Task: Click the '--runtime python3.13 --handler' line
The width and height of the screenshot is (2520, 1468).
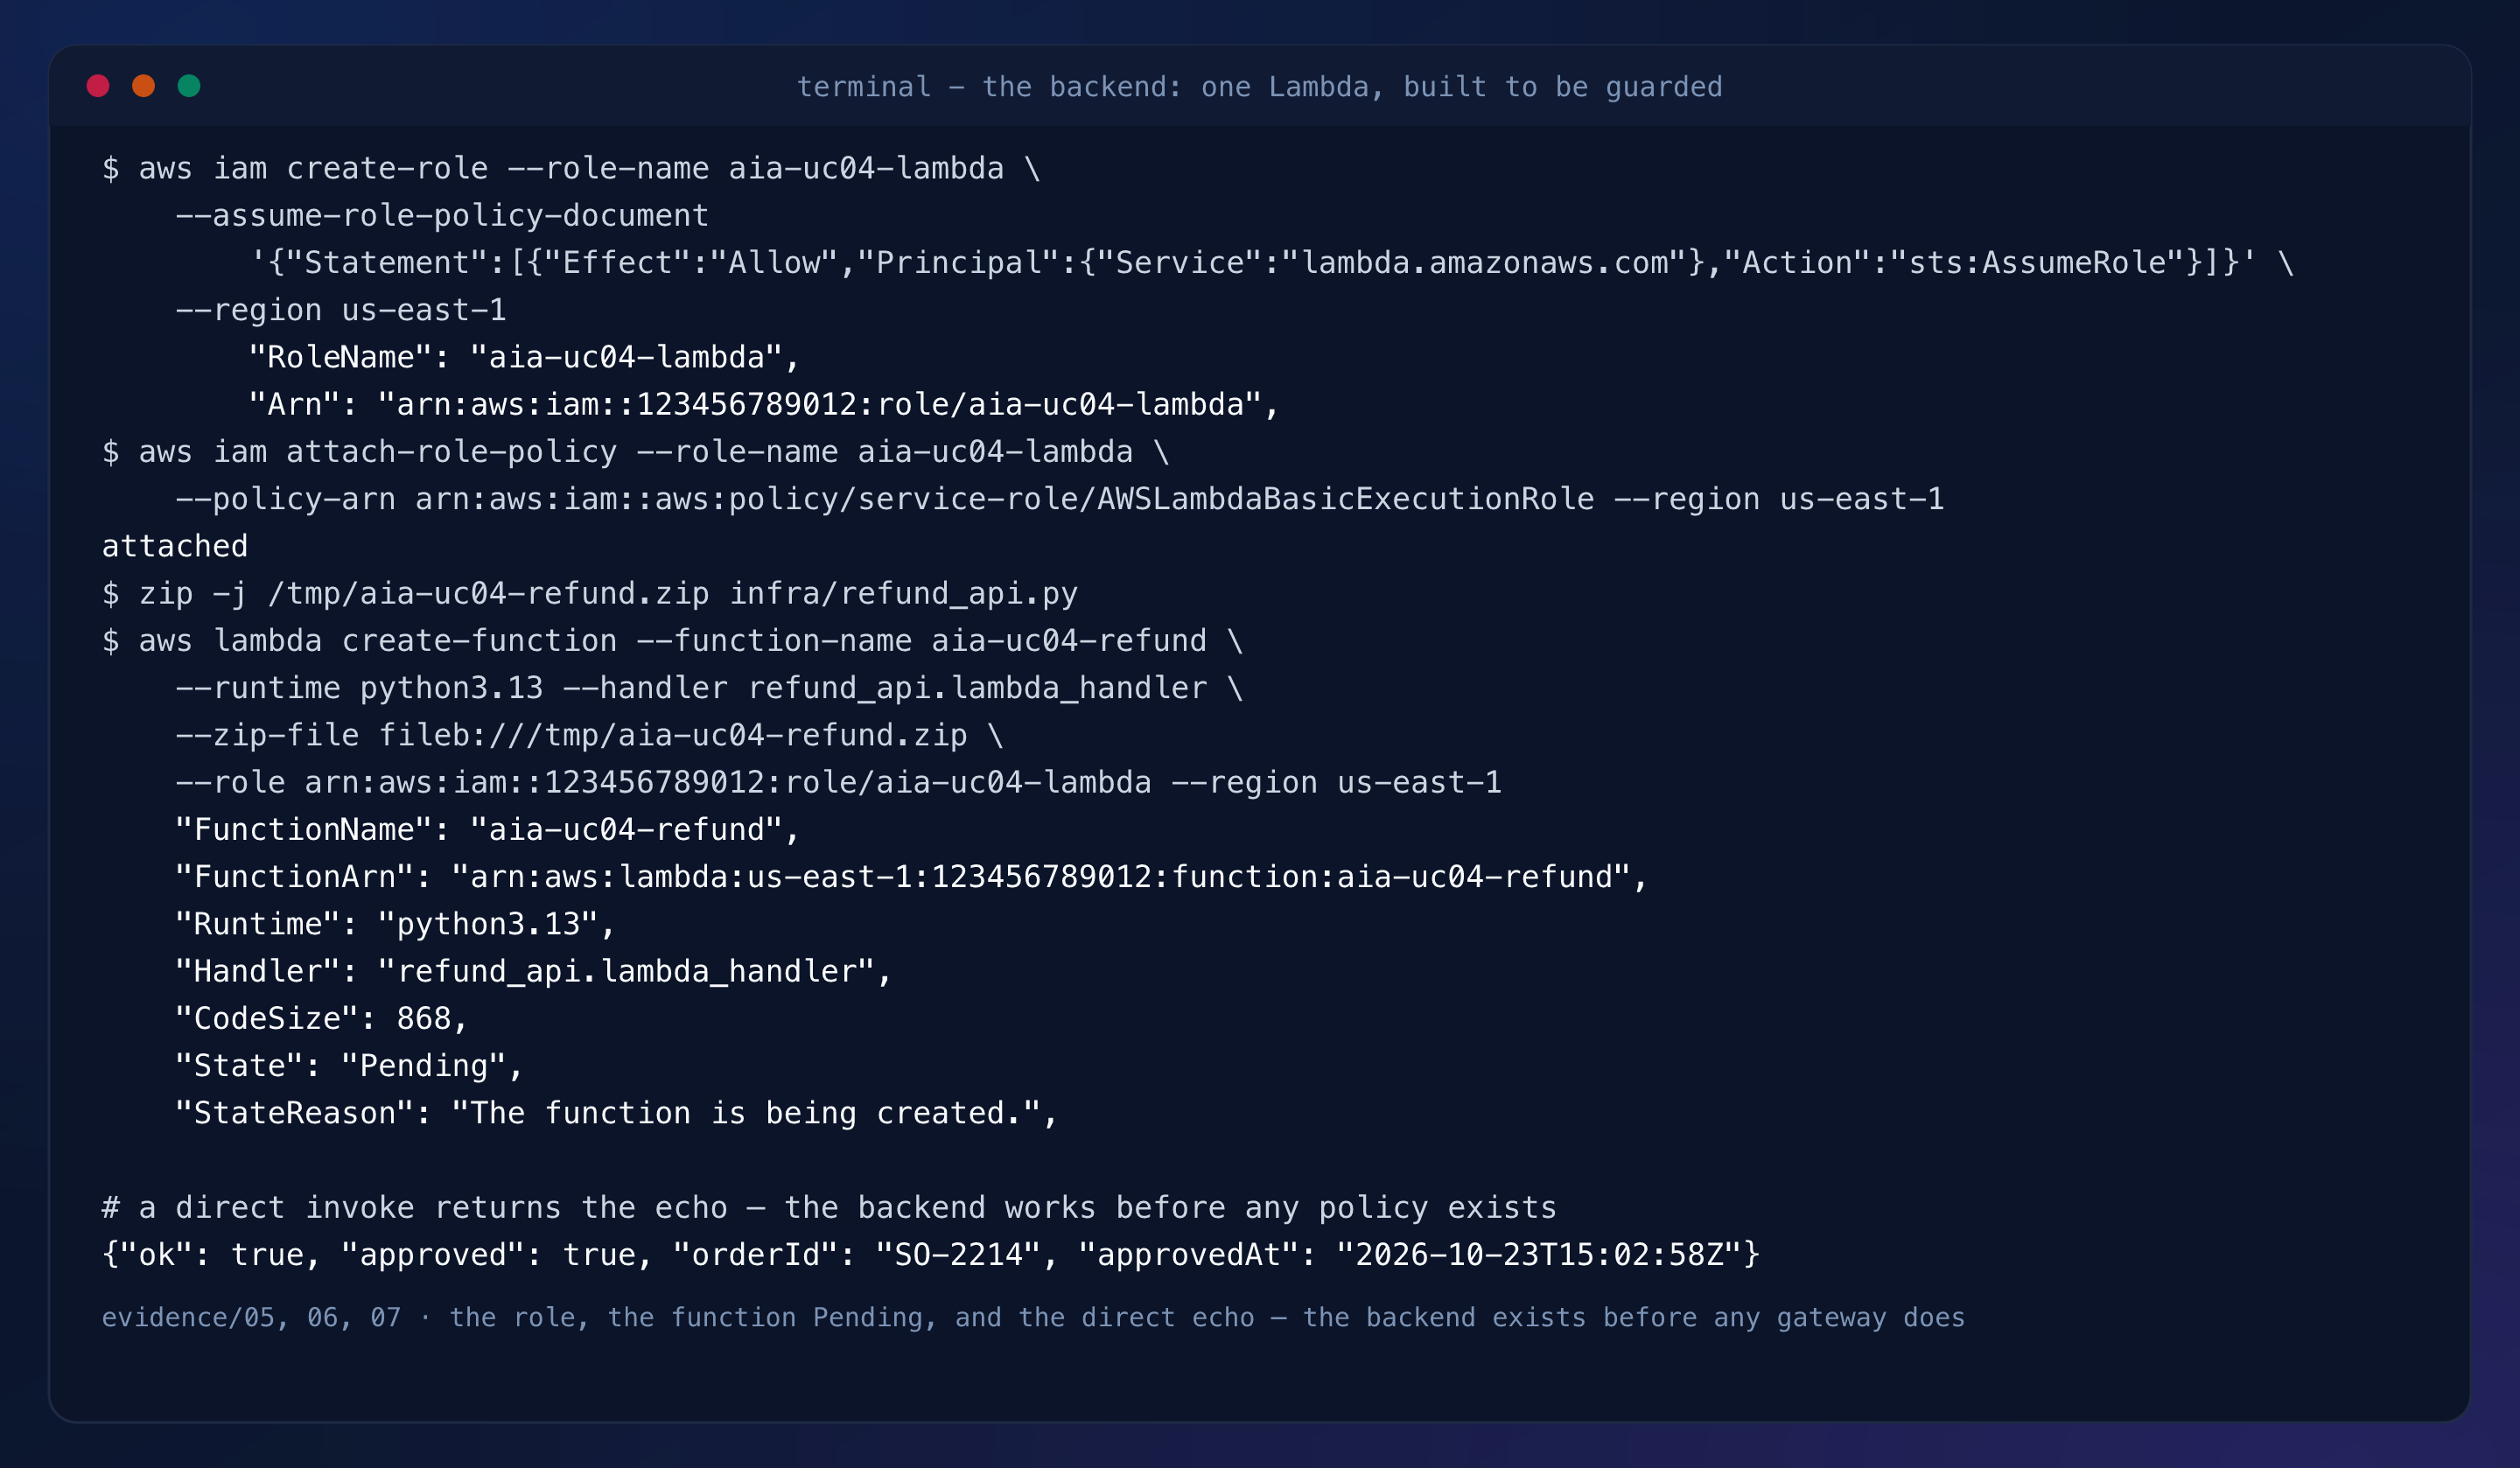Action: click(710, 687)
